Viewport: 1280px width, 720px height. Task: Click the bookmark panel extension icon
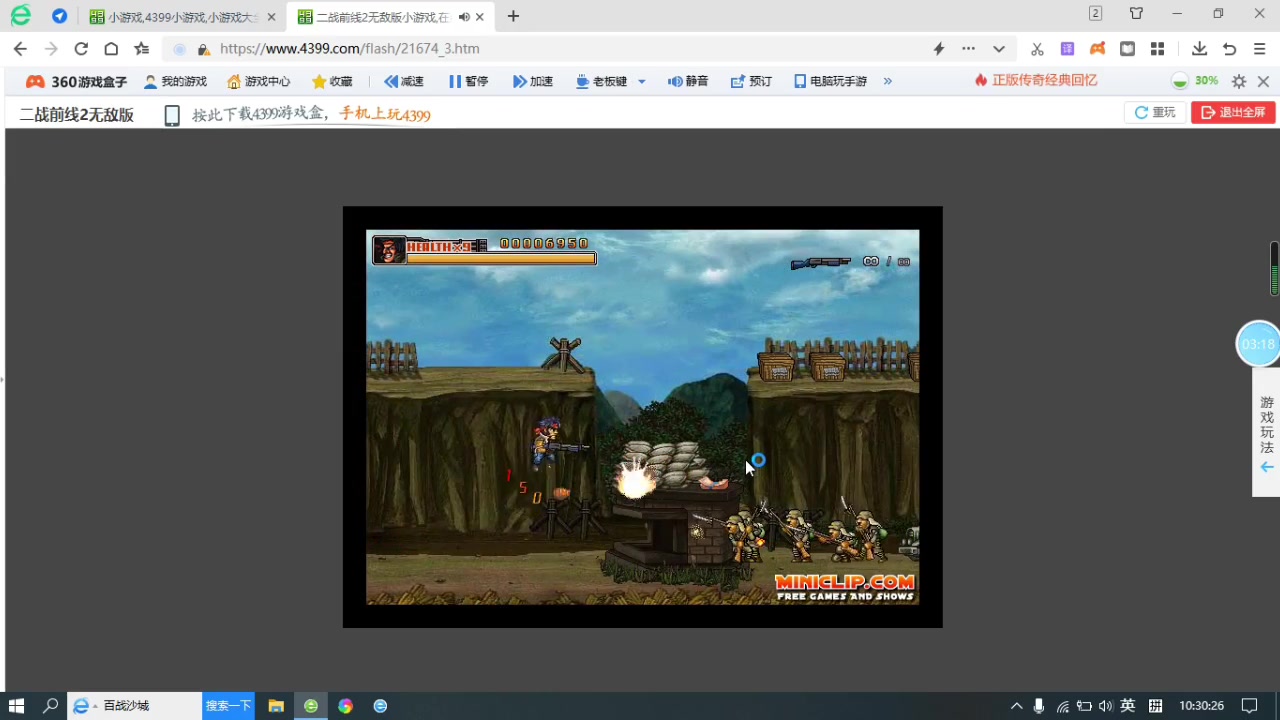pos(1127,48)
